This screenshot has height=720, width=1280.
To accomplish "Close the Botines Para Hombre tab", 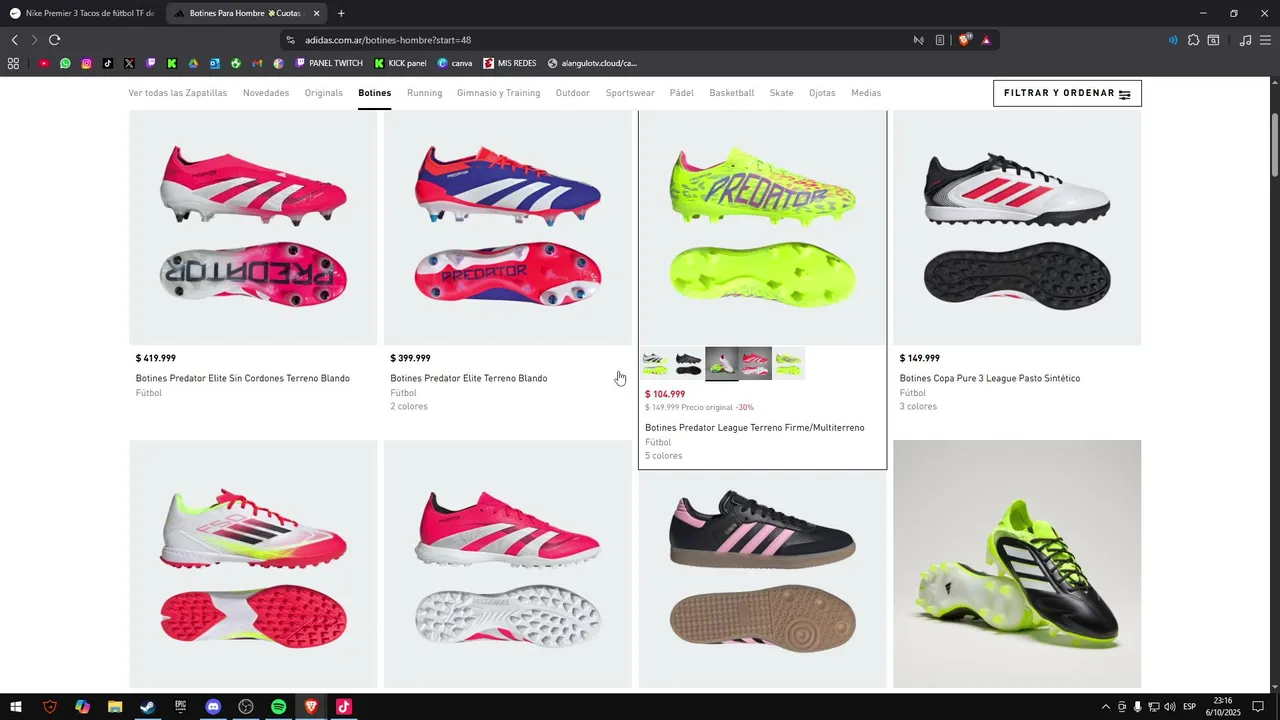I will (x=317, y=13).
